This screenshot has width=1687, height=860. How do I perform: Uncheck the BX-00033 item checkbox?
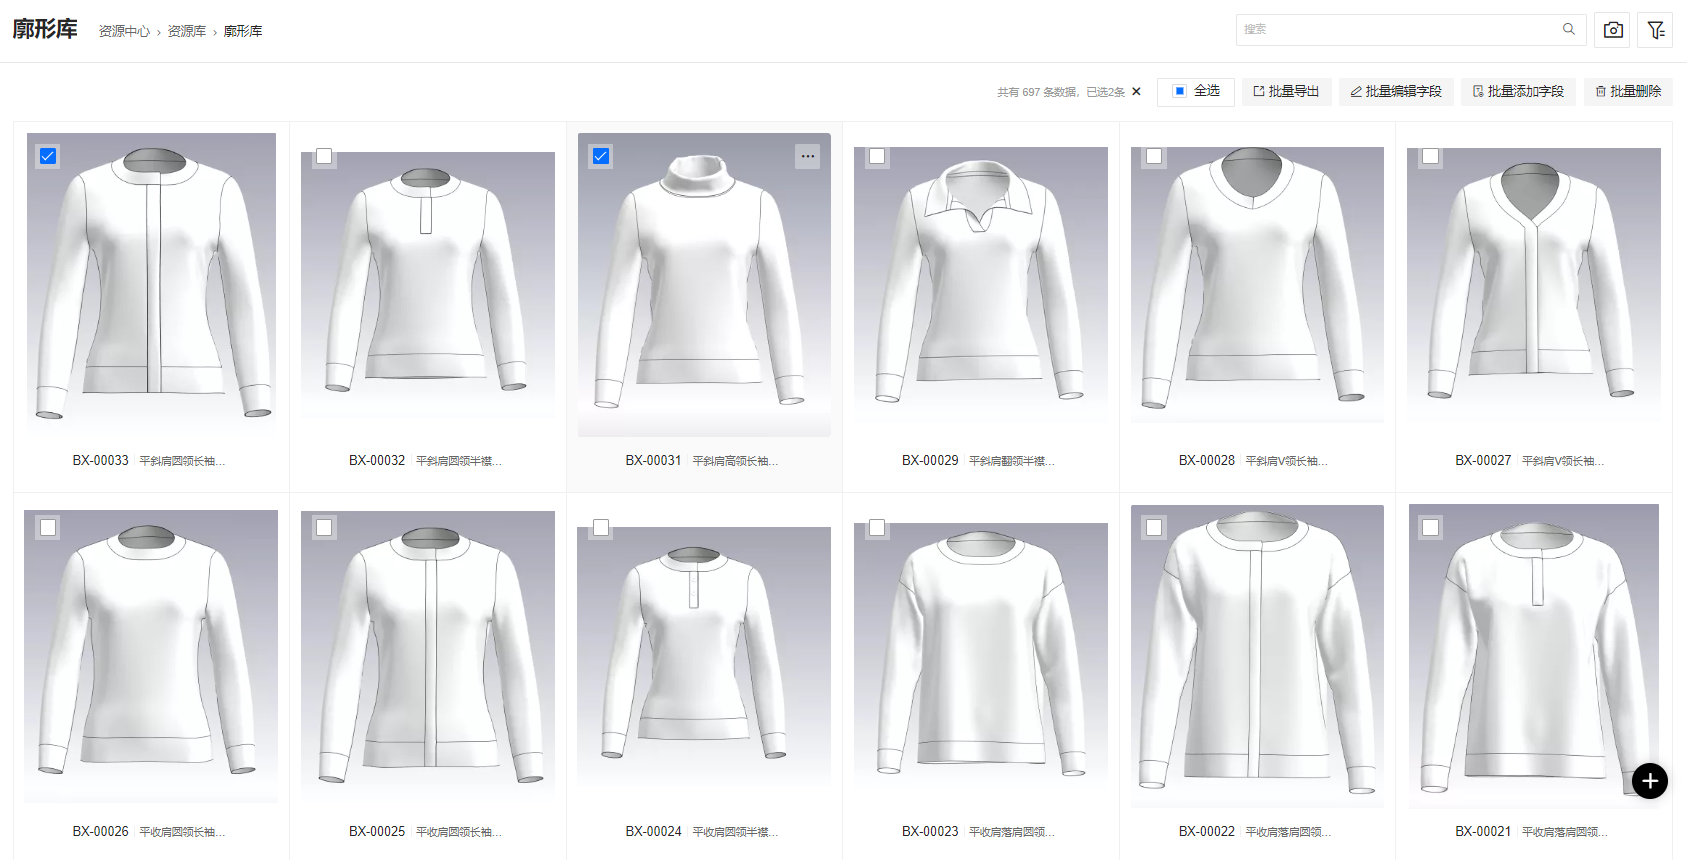(48, 156)
